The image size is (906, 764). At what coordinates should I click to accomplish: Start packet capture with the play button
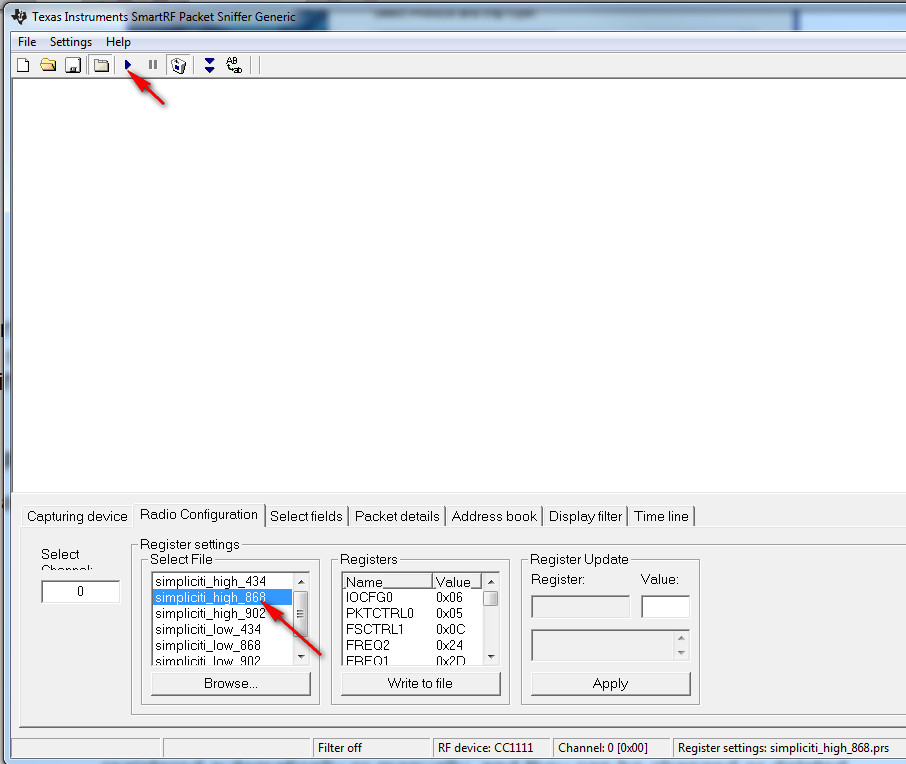click(128, 65)
